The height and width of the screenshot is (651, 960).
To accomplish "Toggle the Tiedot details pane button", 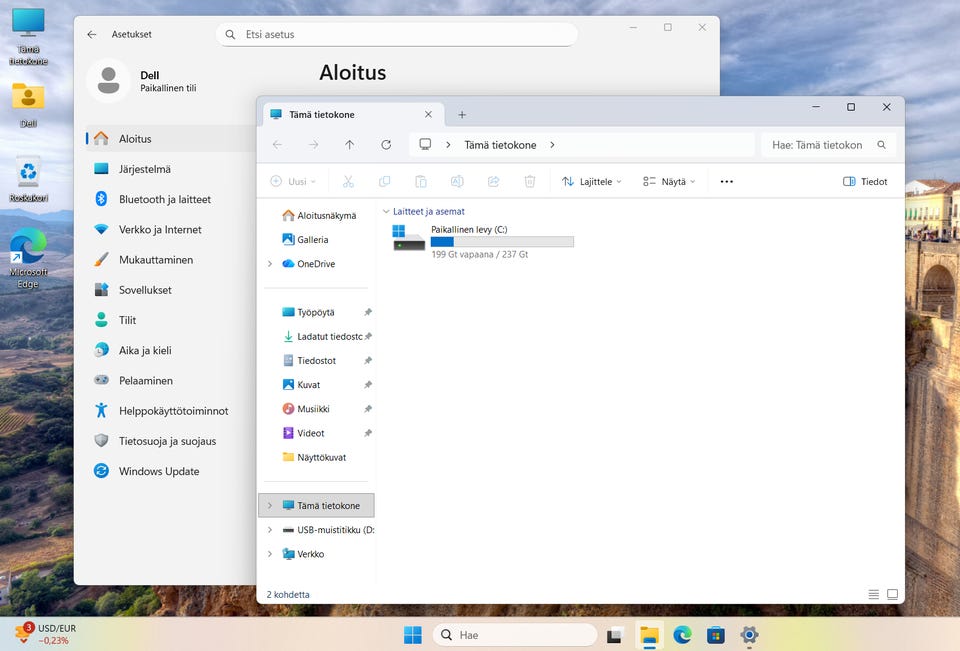I will pos(864,181).
